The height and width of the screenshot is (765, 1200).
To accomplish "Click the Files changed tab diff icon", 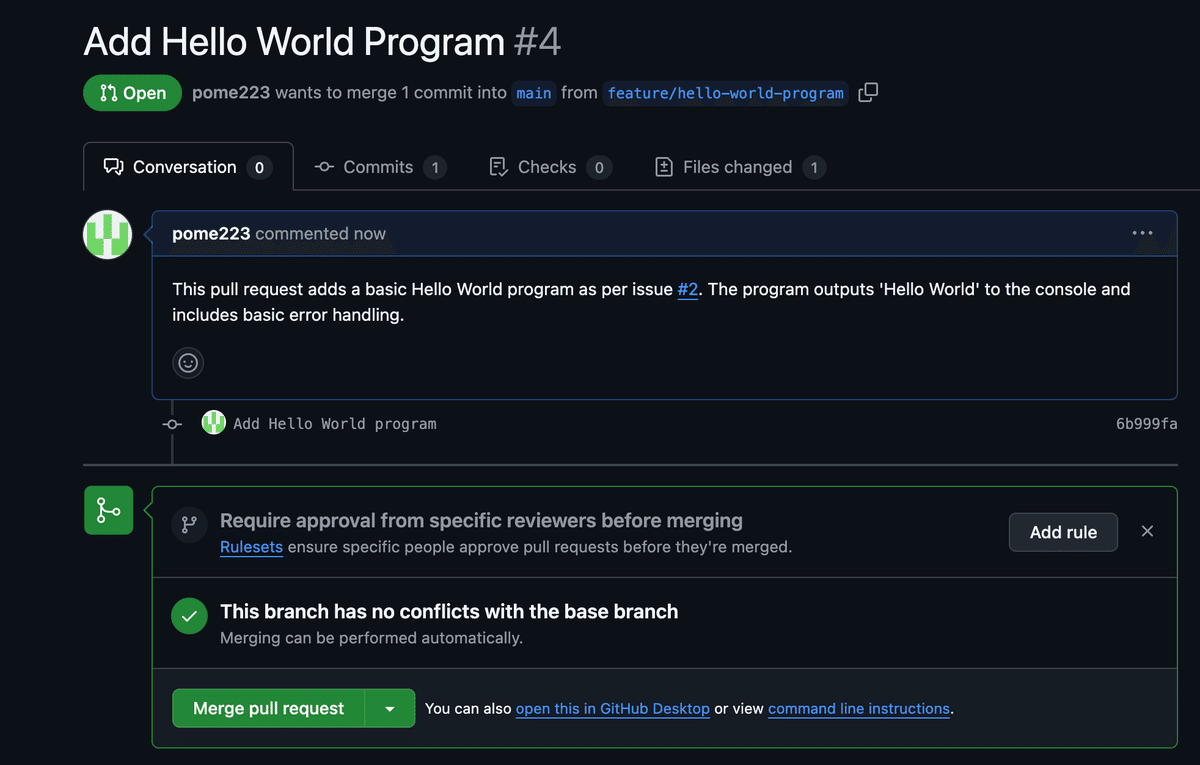I will (x=663, y=167).
